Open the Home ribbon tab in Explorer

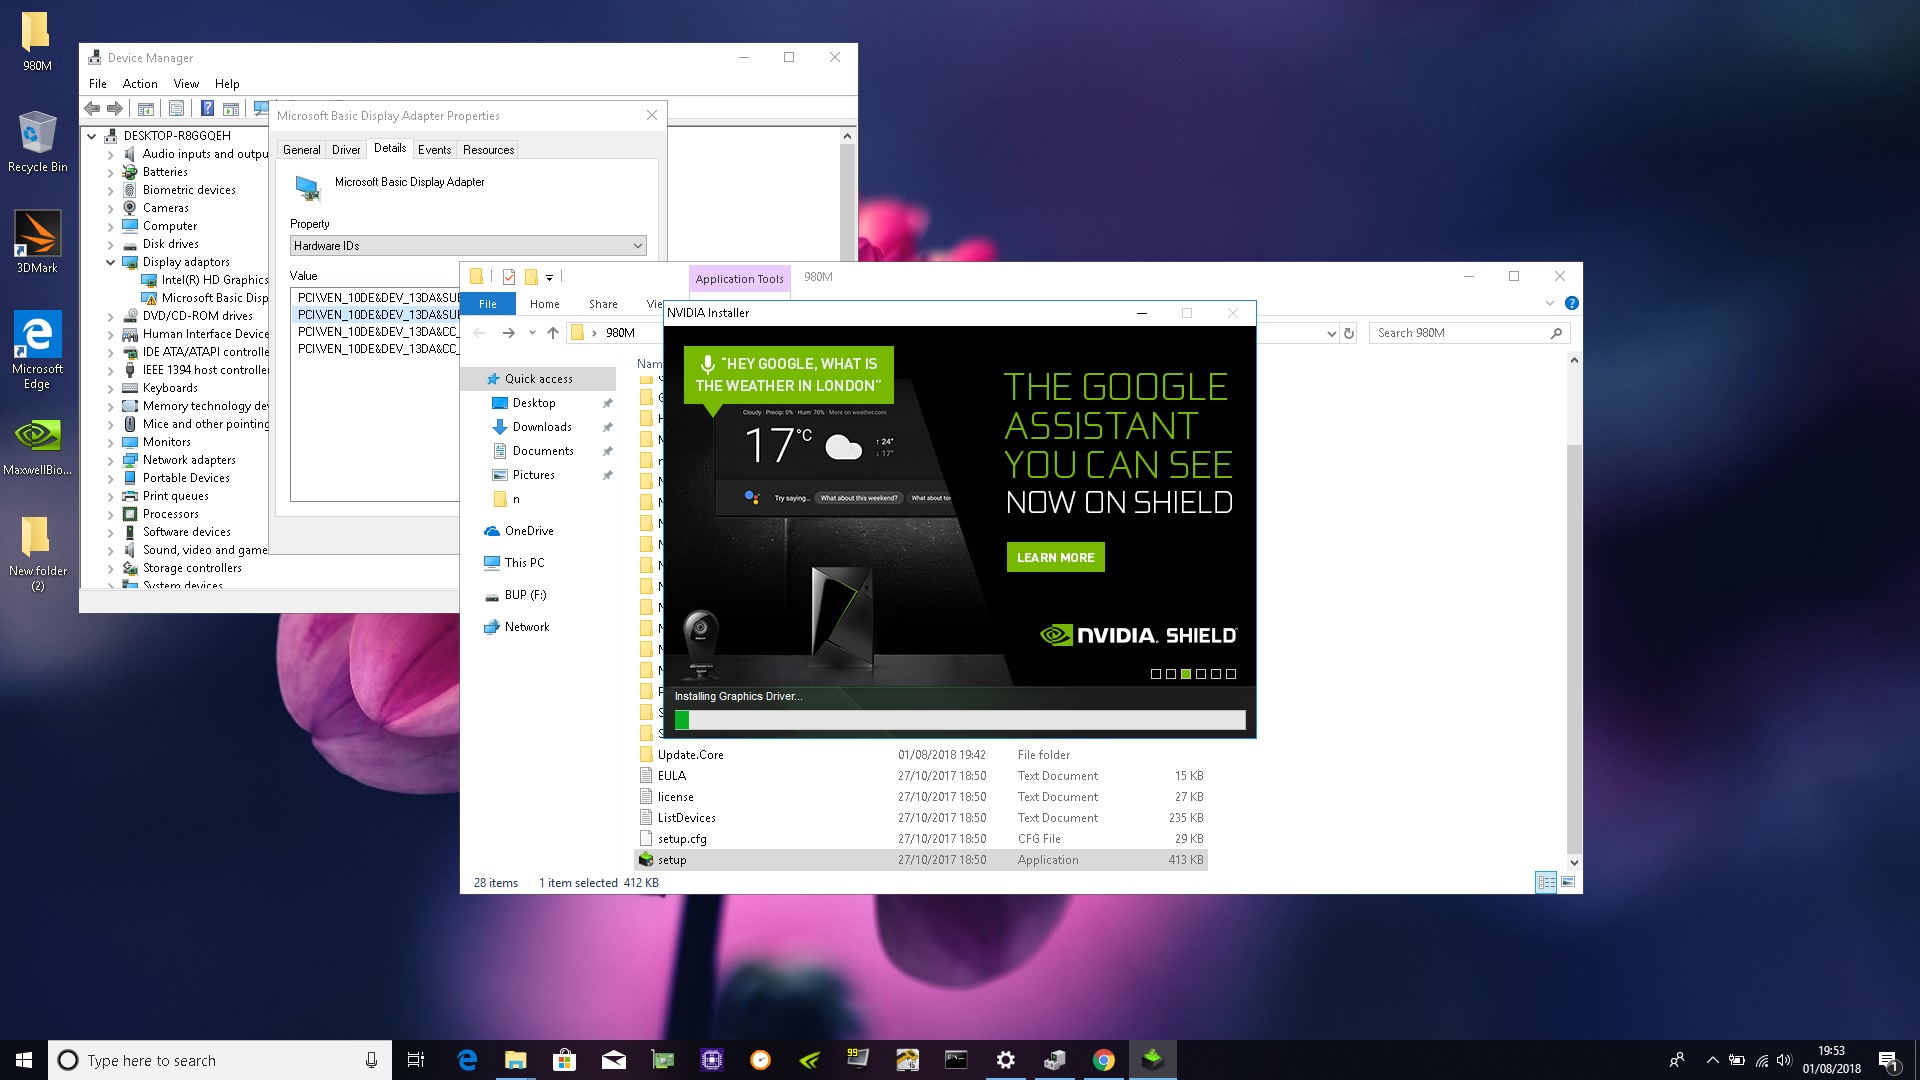pos(545,304)
